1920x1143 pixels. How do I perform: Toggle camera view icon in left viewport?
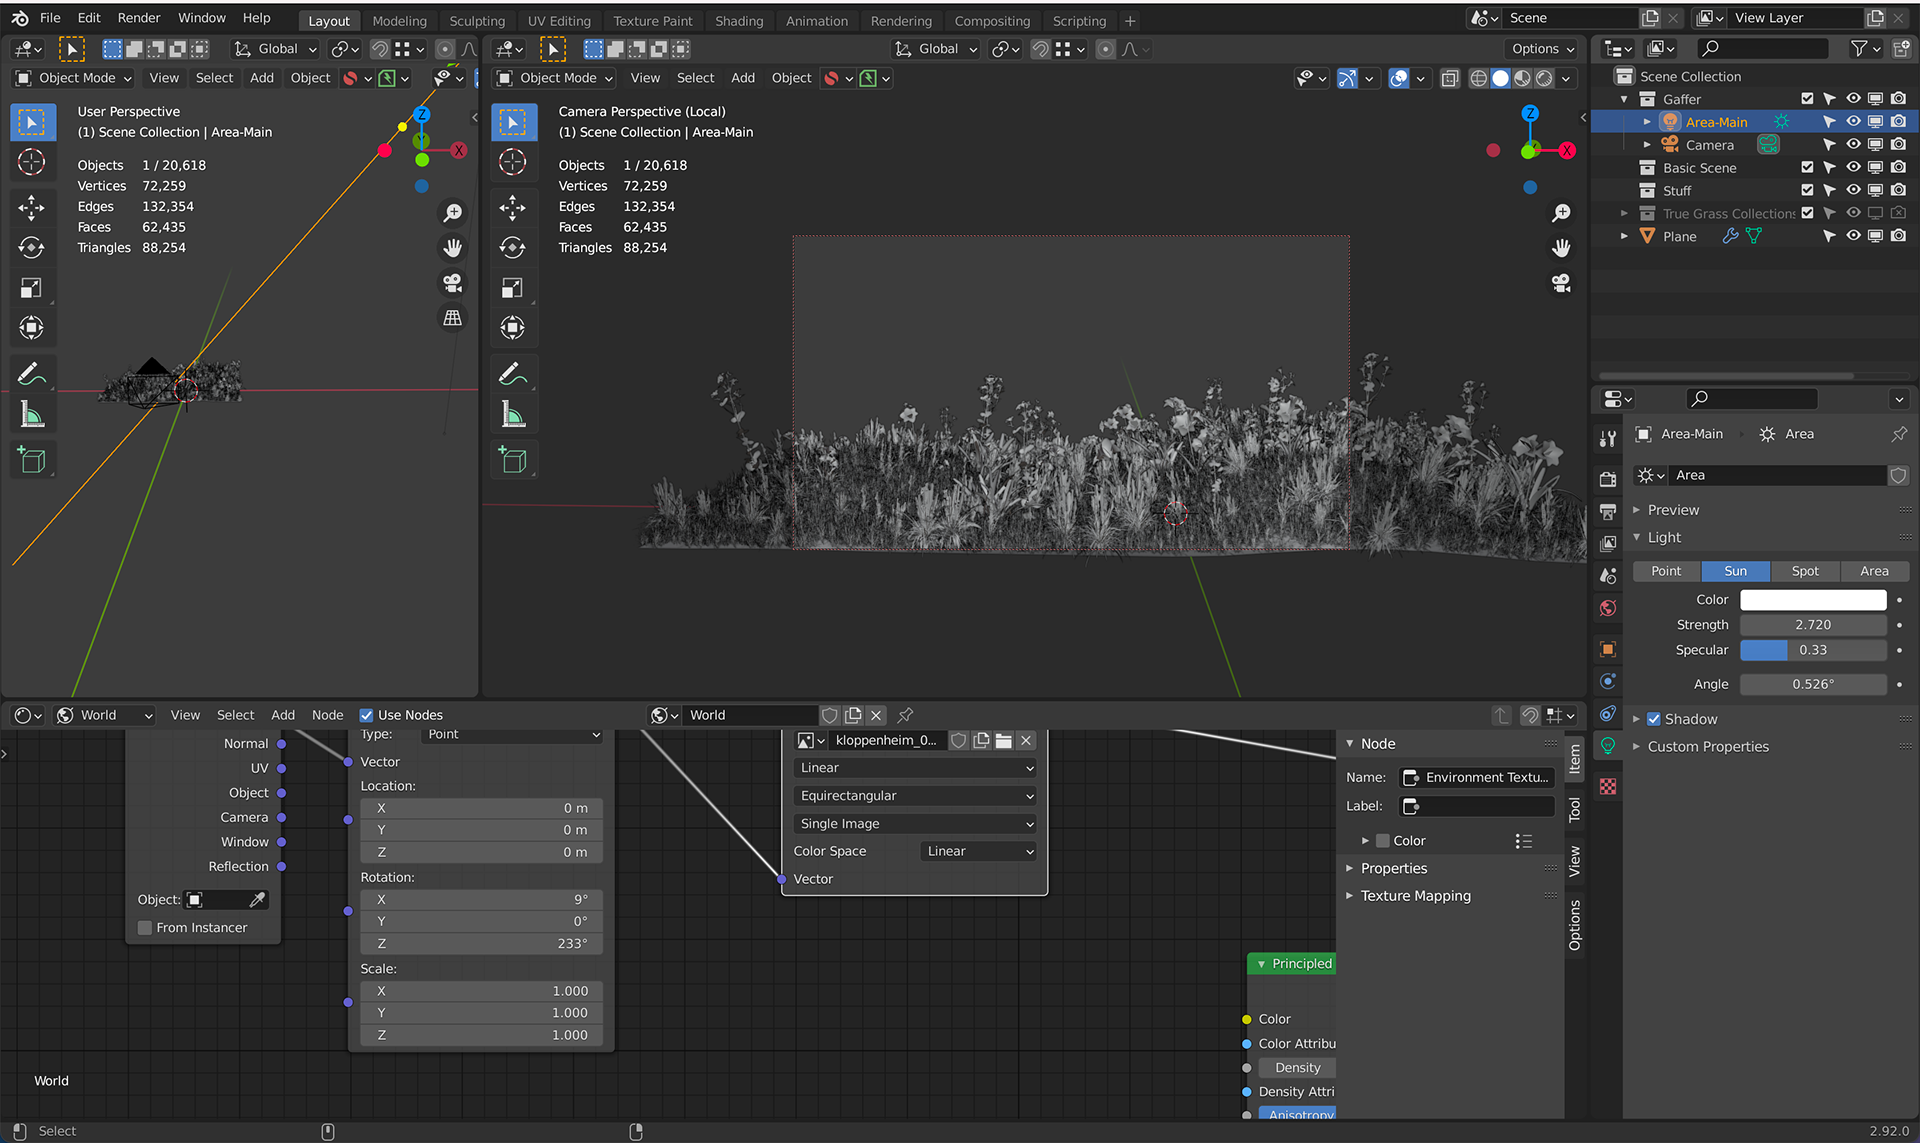453,283
